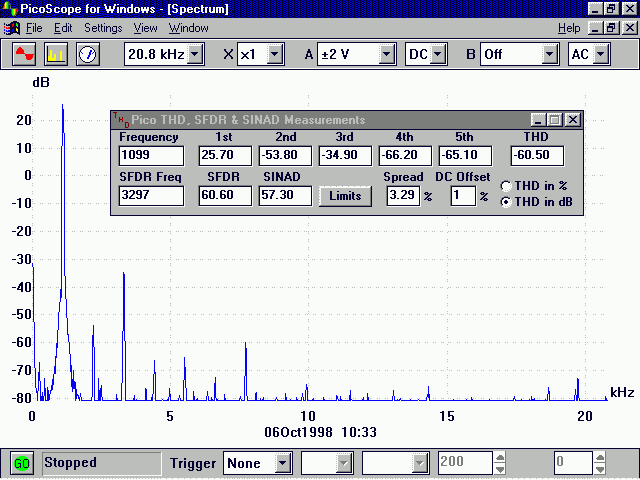Click the PicoScope application icon in the title bar
Image resolution: width=640 pixels, height=480 pixels.
(9, 8)
